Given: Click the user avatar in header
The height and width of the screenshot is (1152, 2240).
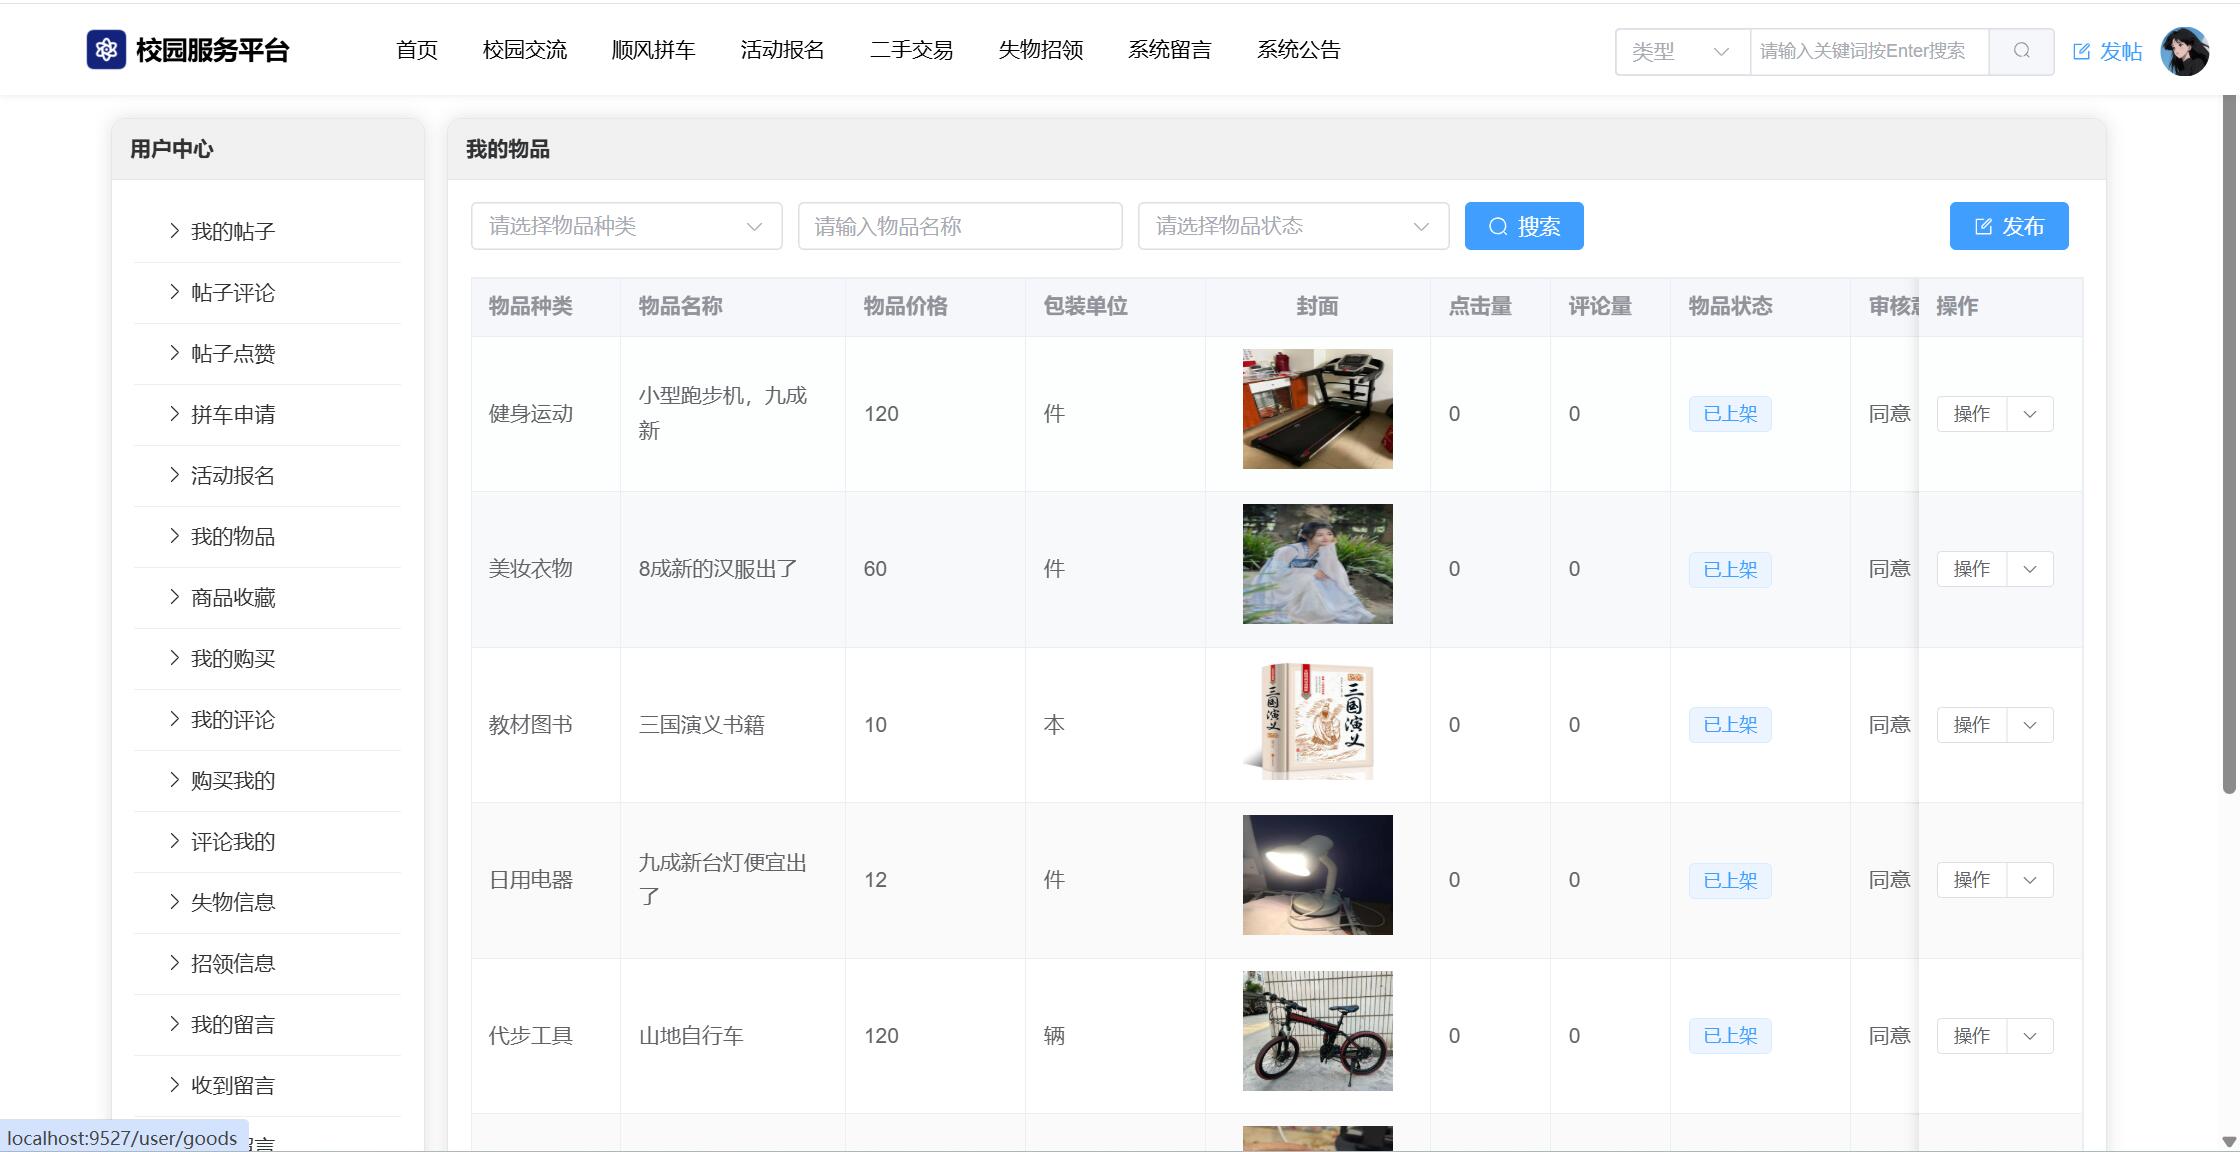Looking at the screenshot, I should click(2184, 51).
